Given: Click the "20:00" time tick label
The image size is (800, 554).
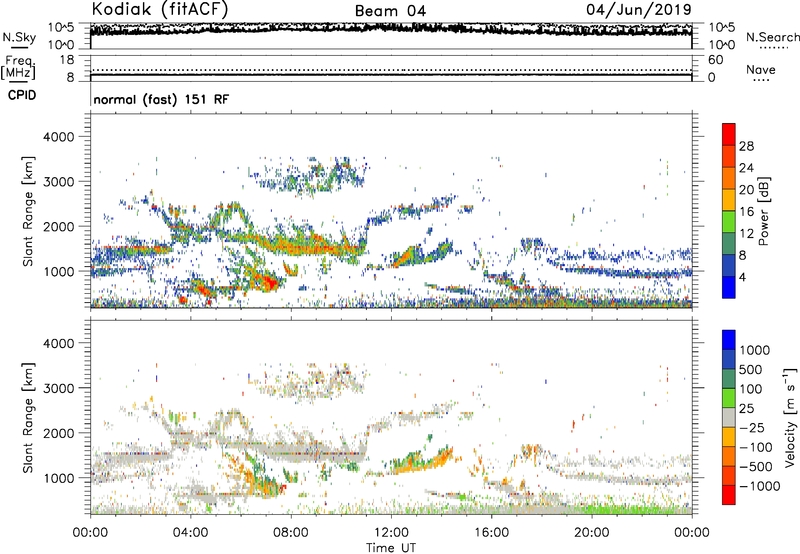Looking at the screenshot, I should point(591,533).
